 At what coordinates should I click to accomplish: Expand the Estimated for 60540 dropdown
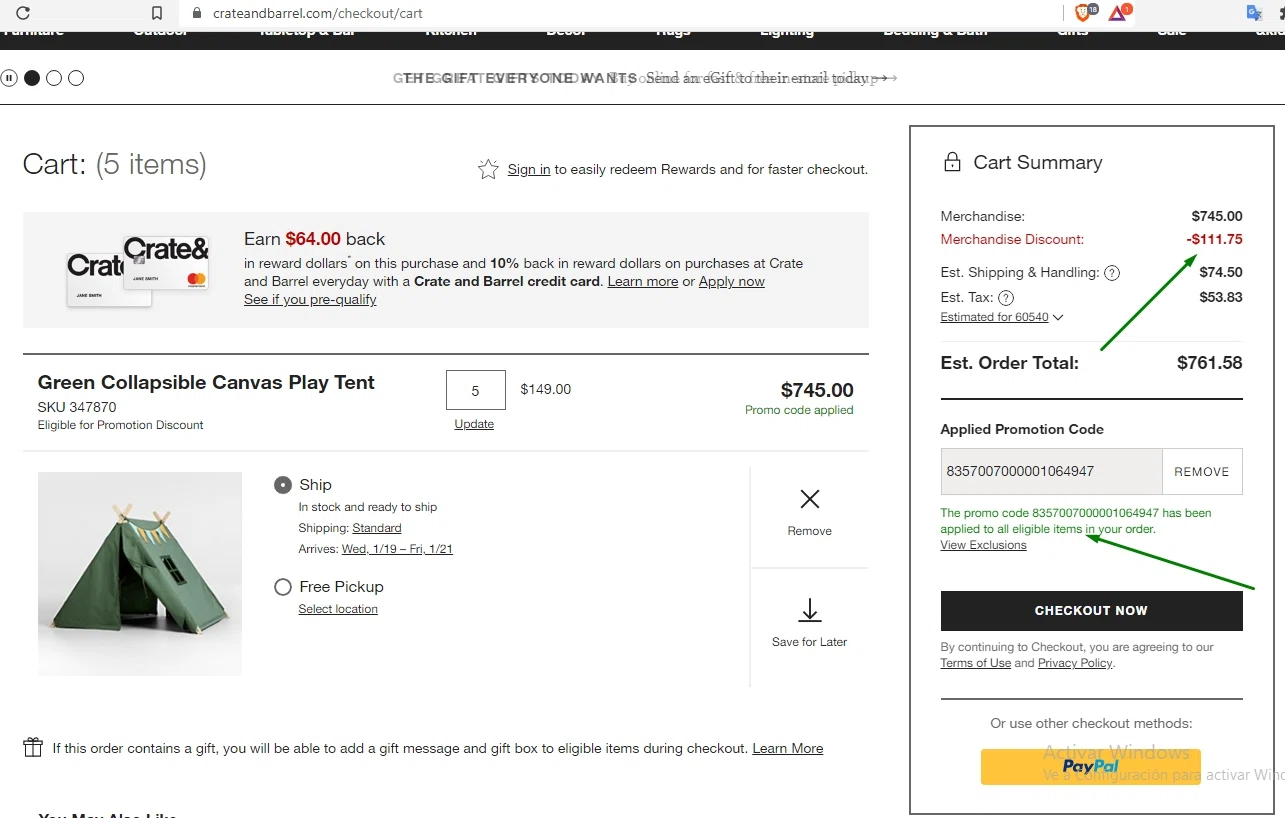coord(1002,317)
